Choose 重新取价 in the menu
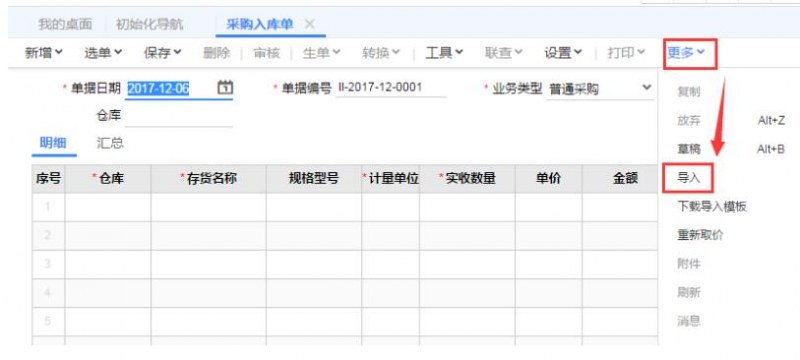Image resolution: width=800 pixels, height=360 pixels. 700,235
